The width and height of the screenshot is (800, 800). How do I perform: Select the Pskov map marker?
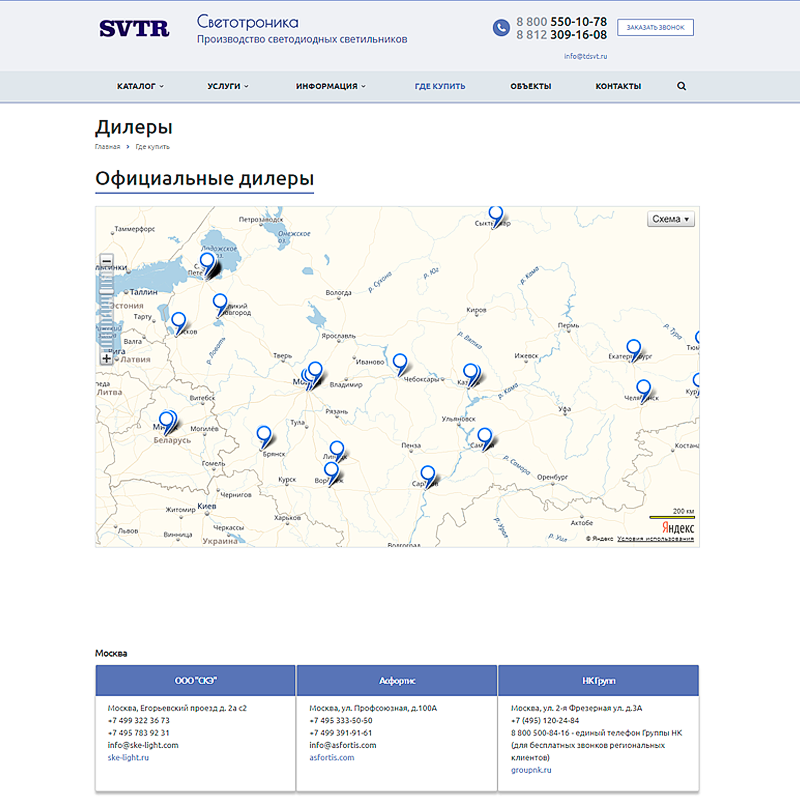tap(178, 324)
